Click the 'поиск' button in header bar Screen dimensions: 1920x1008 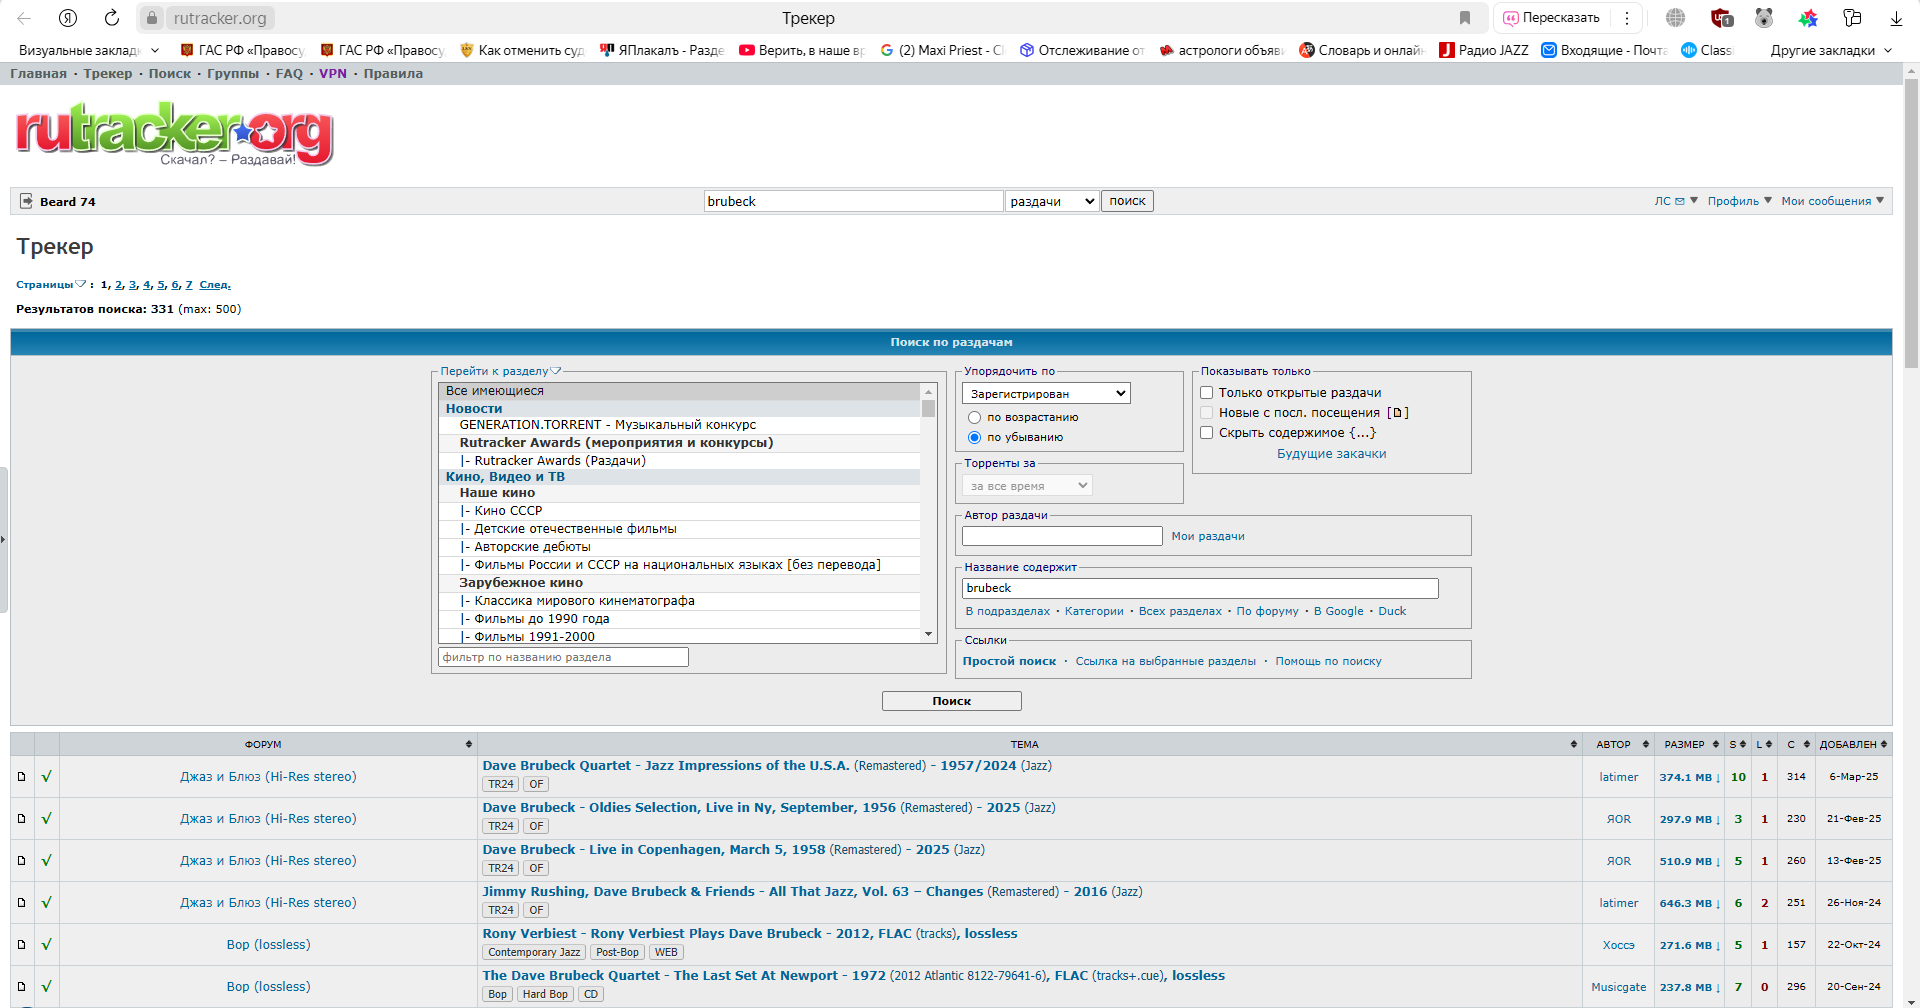click(x=1127, y=201)
